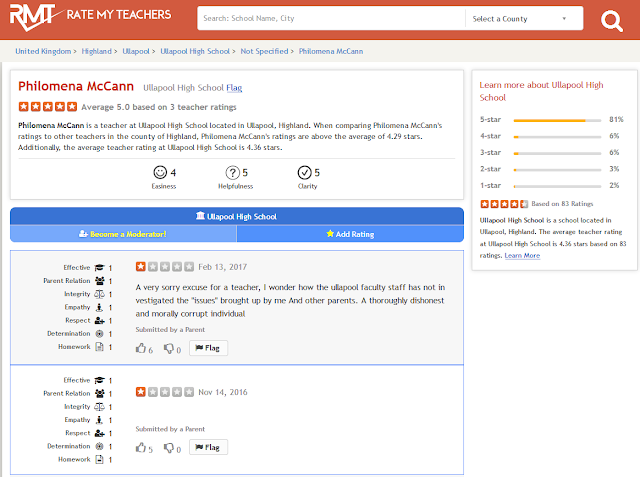
Task: Click the magnifying glass search icon
Action: [611, 21]
